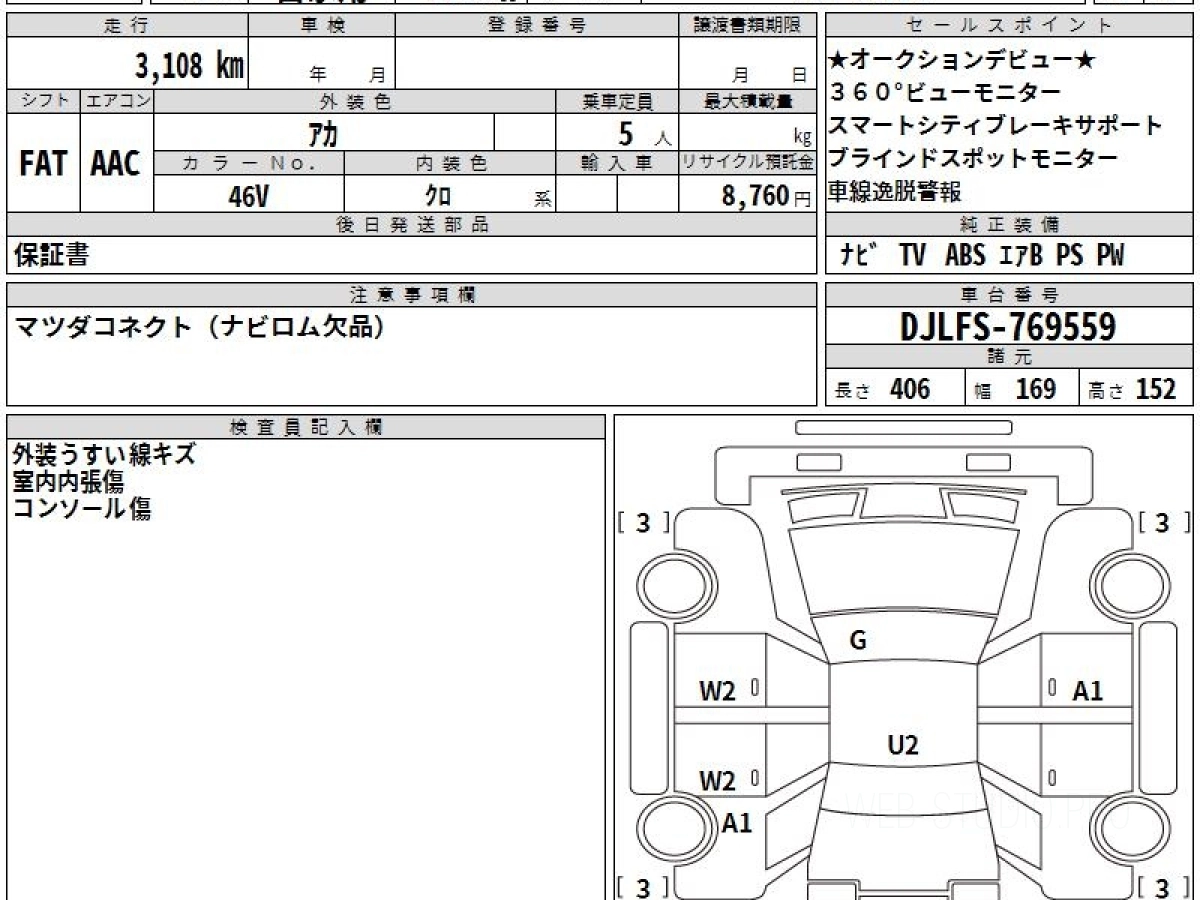Click the 諸元 header

point(1010,357)
